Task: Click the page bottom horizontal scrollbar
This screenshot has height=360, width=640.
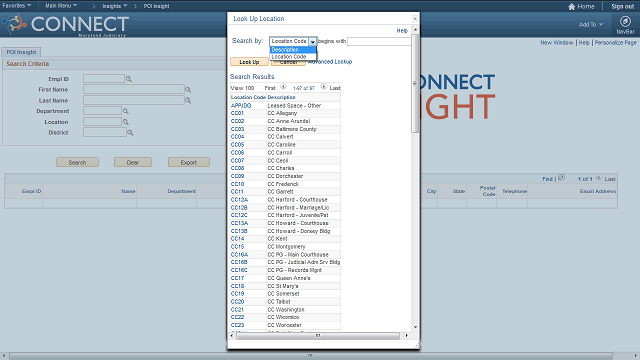Action: (311, 356)
